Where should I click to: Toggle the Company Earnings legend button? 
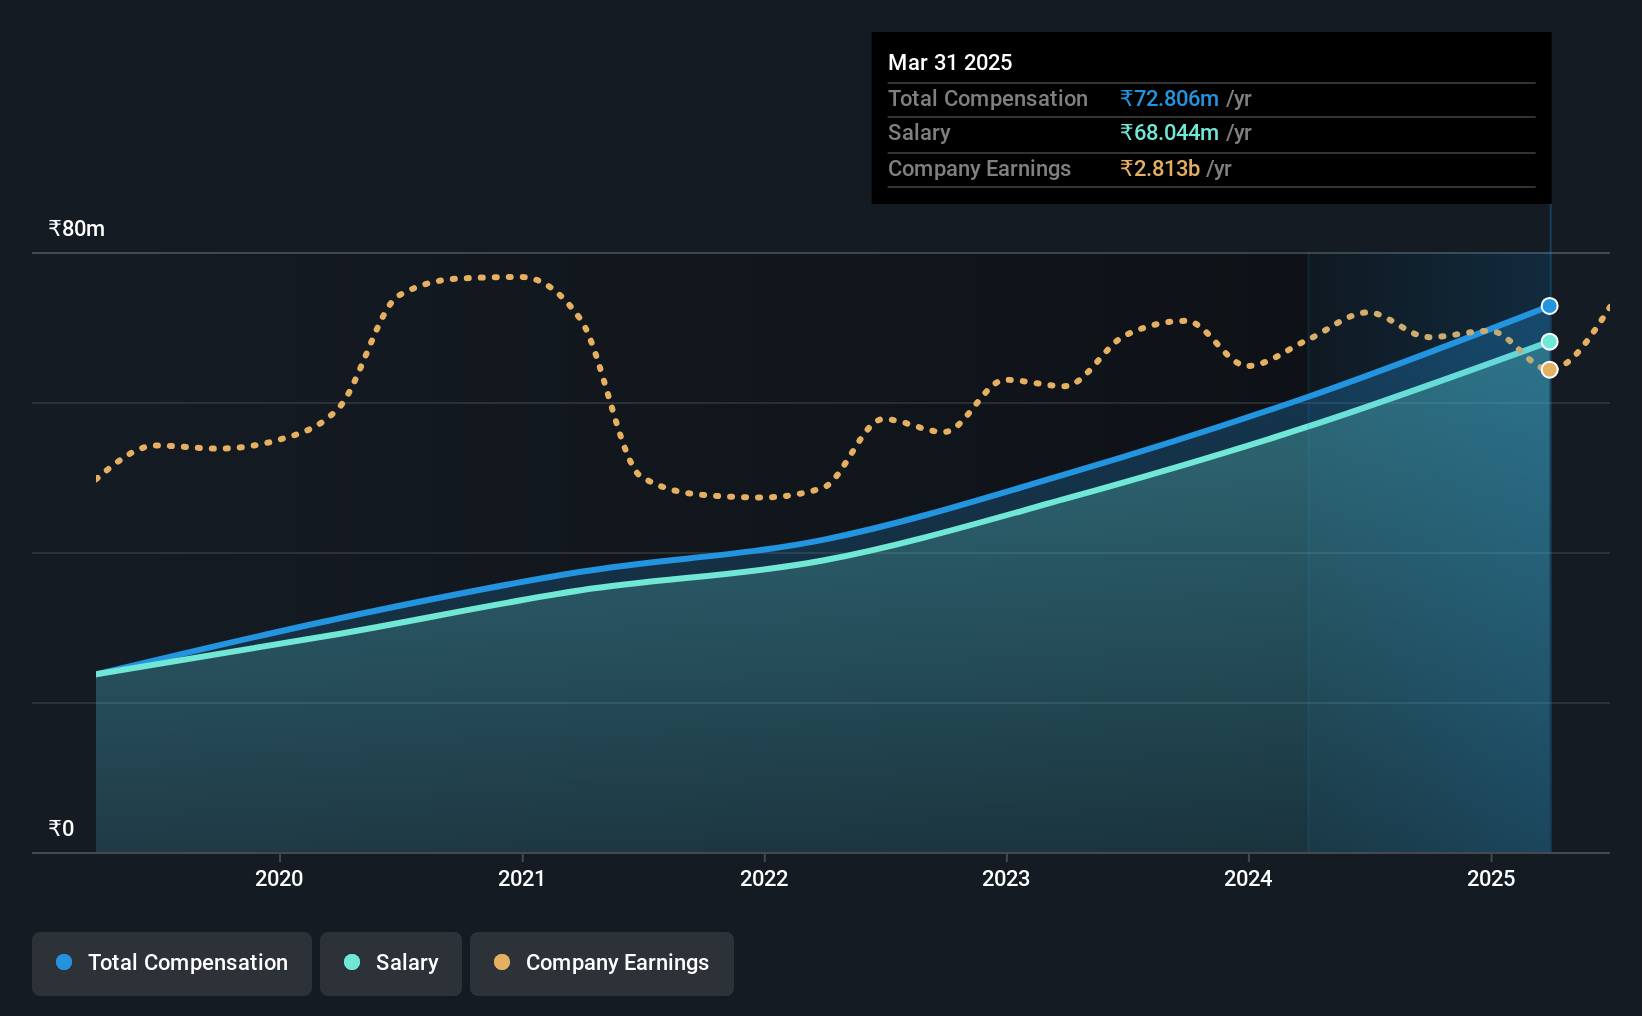point(602,963)
